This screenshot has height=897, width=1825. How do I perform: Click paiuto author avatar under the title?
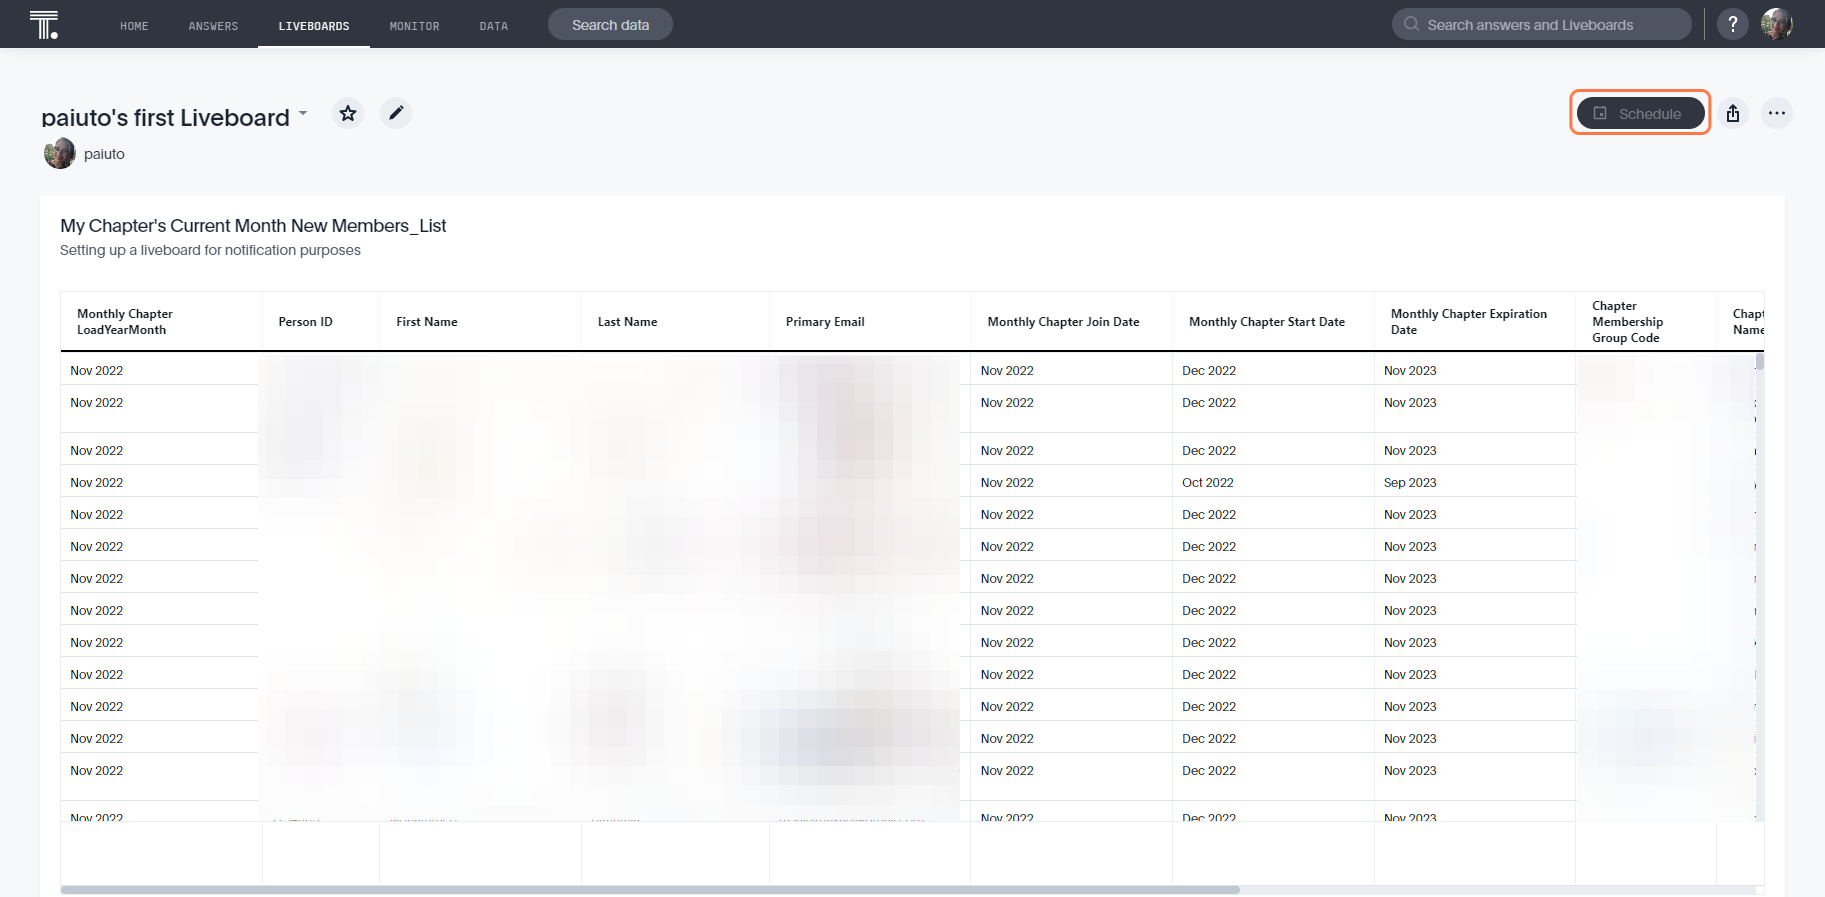(x=60, y=153)
